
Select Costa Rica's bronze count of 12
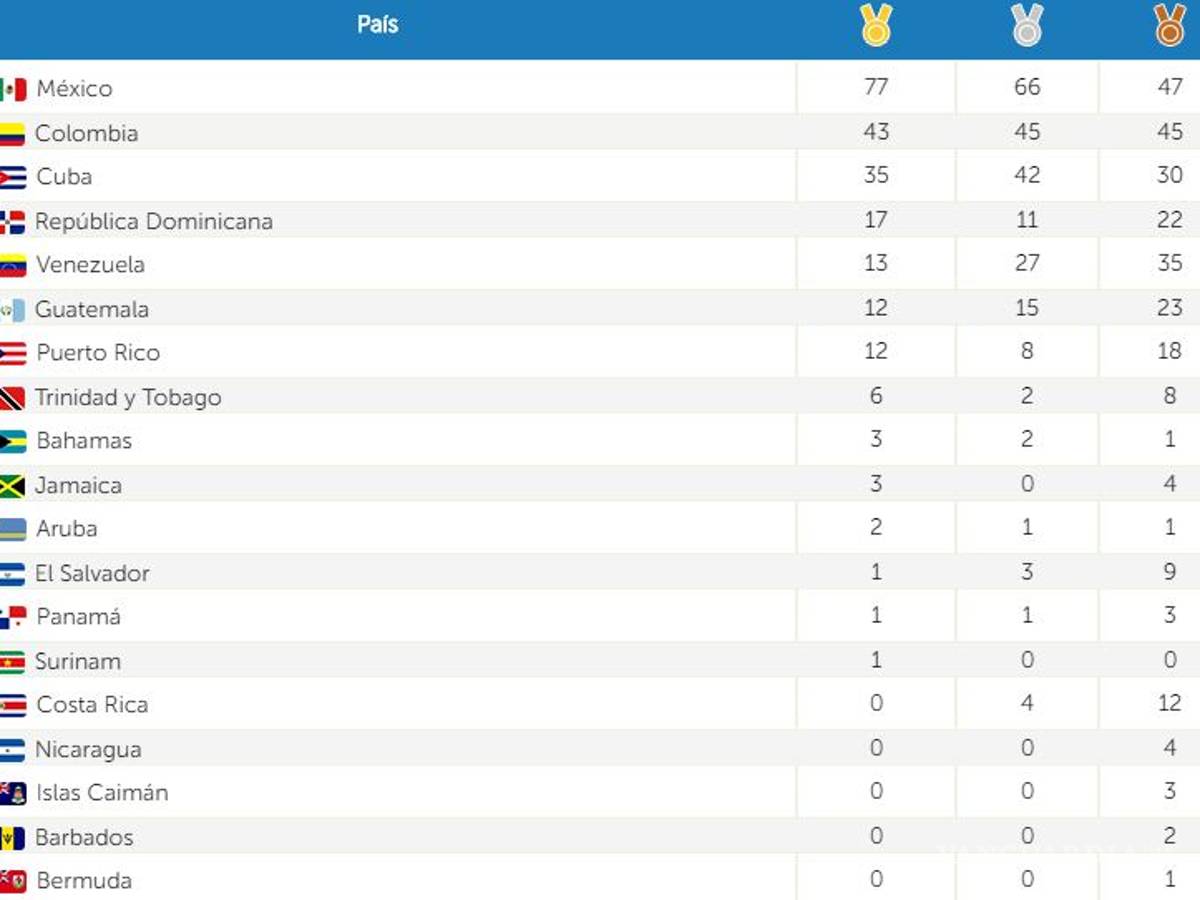[1168, 704]
